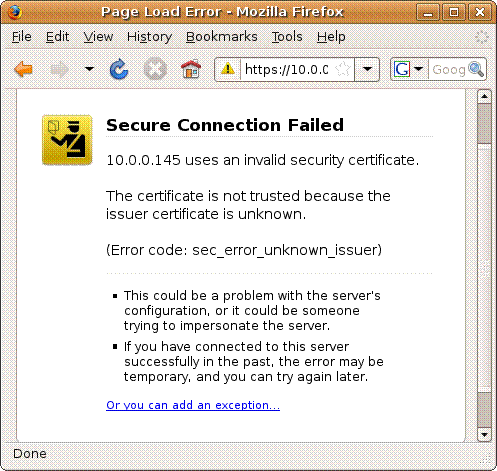This screenshot has height=471, width=497.
Task: Click 'Or you can add an exception…' link
Action: point(193,405)
